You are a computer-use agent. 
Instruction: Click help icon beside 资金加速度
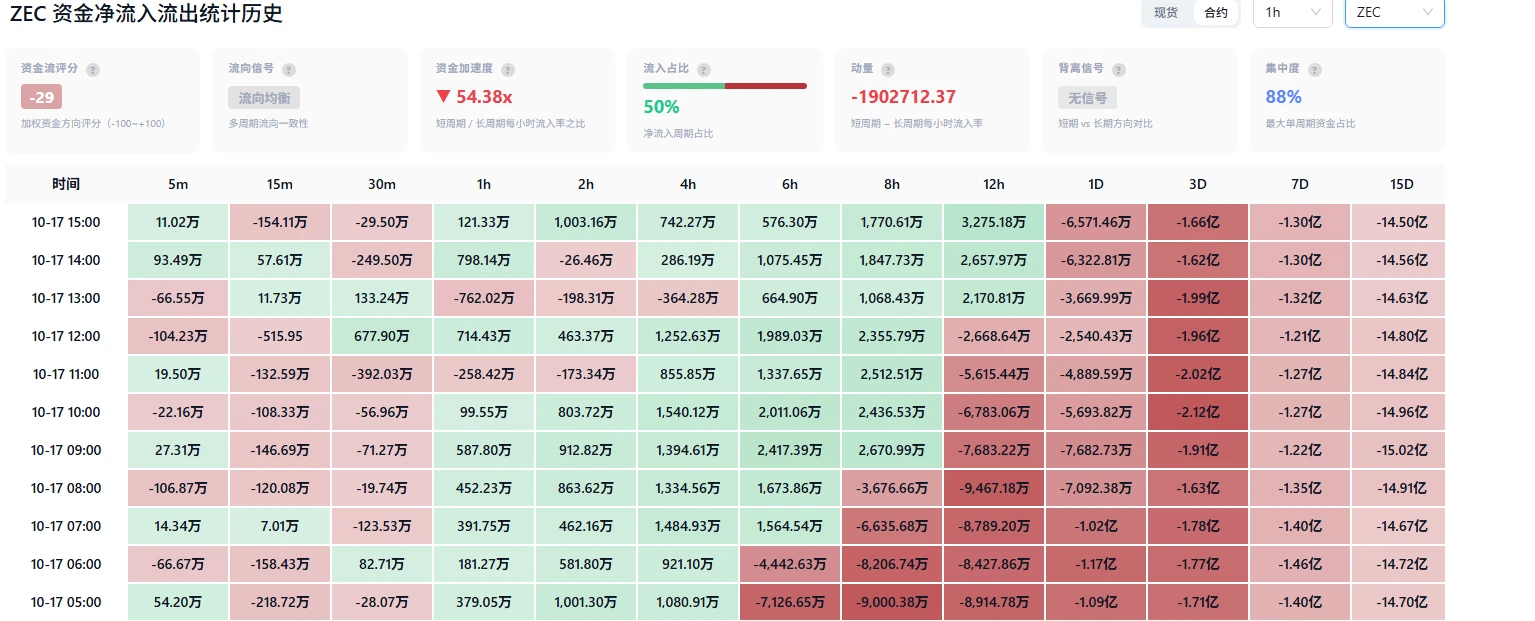coord(509,70)
